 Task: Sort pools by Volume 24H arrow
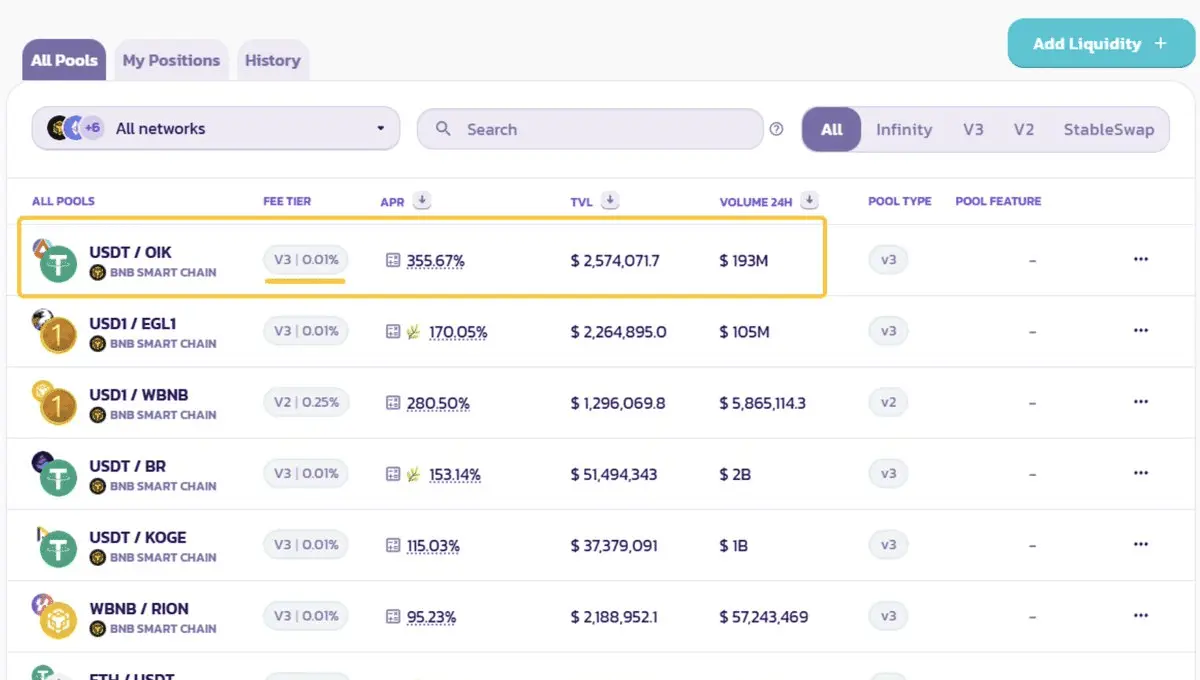[x=810, y=201]
